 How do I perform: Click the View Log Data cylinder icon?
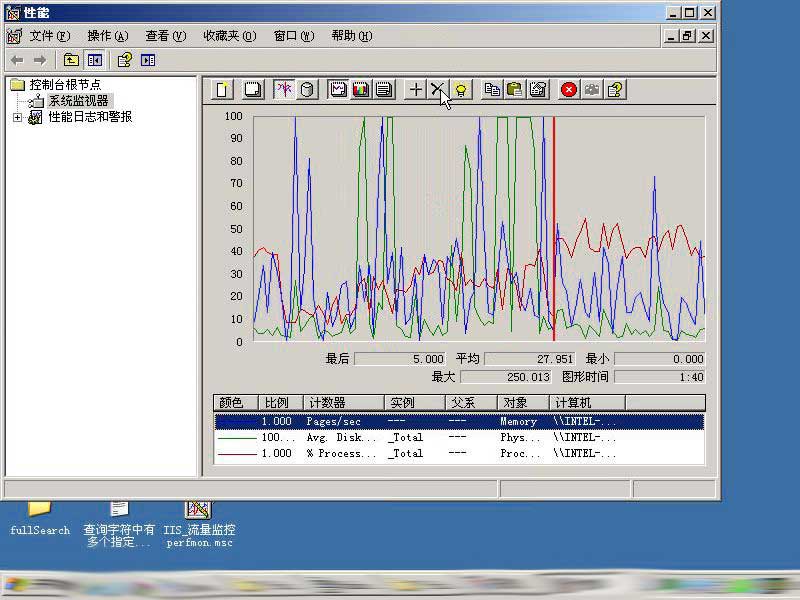pyautogui.click(x=307, y=90)
